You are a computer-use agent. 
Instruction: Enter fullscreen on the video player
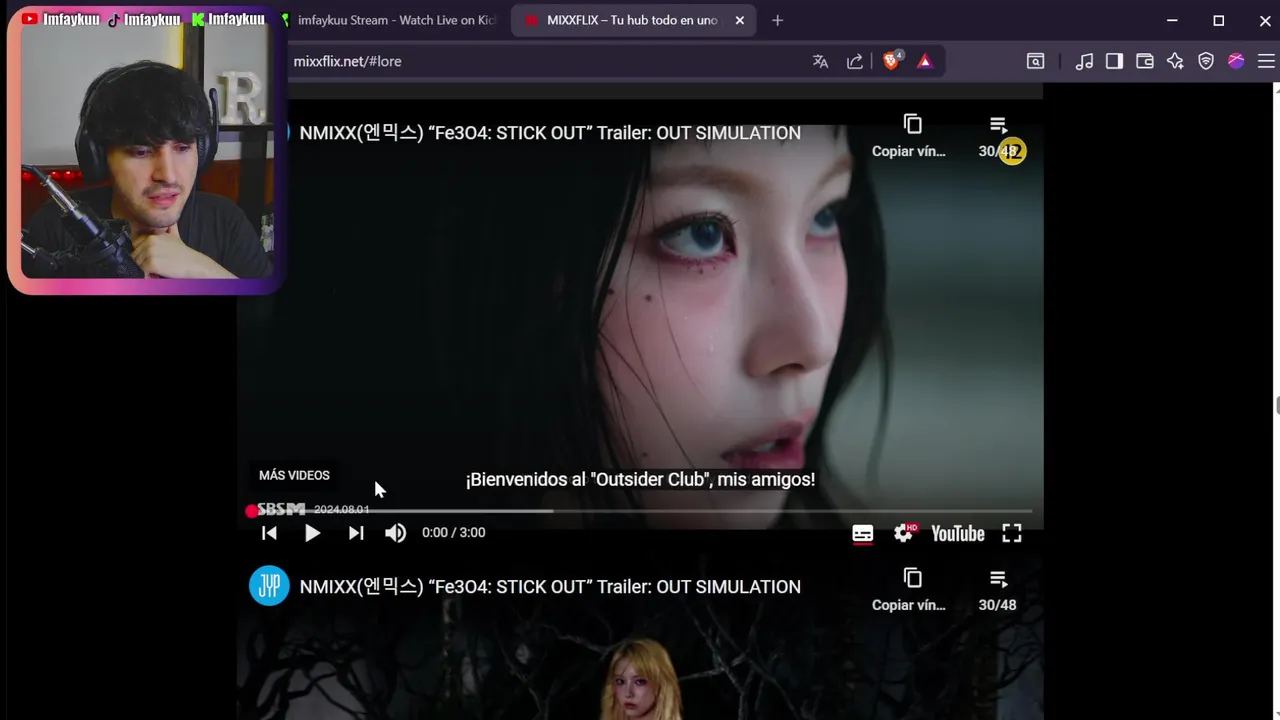coord(1012,533)
